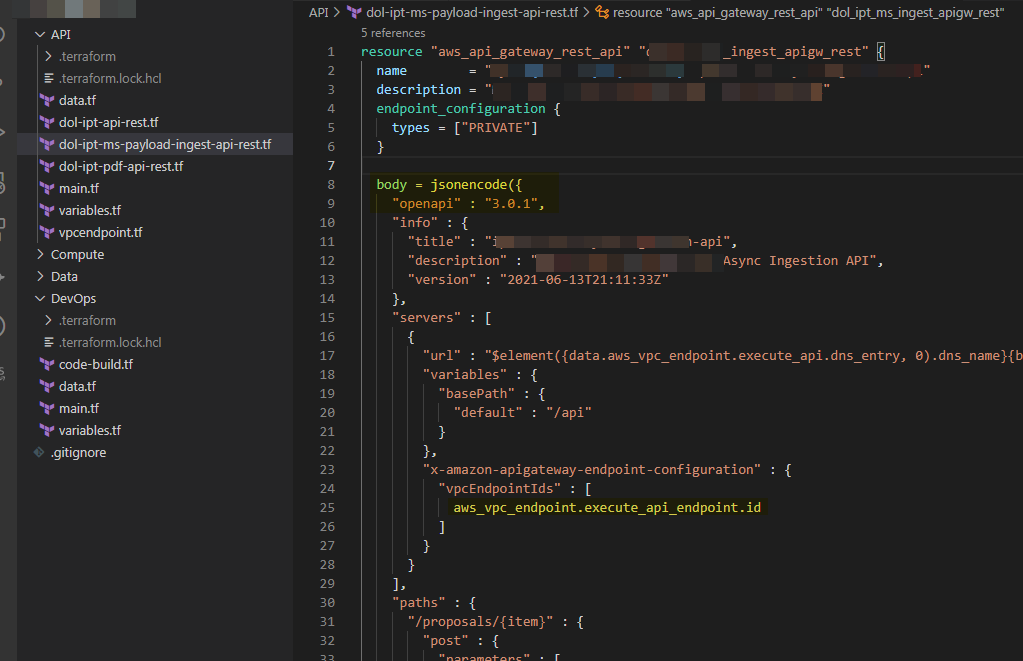1023x661 pixels.
Task: Open the "5 references" code lens link
Action: click(x=393, y=33)
